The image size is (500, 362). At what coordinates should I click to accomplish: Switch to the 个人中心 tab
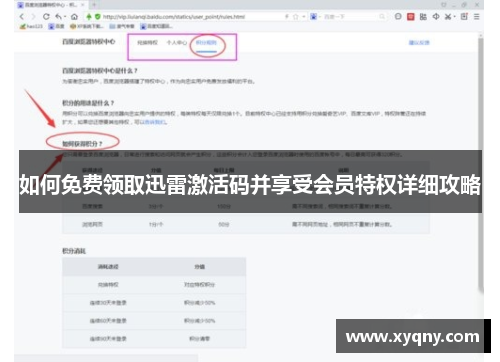(x=177, y=43)
